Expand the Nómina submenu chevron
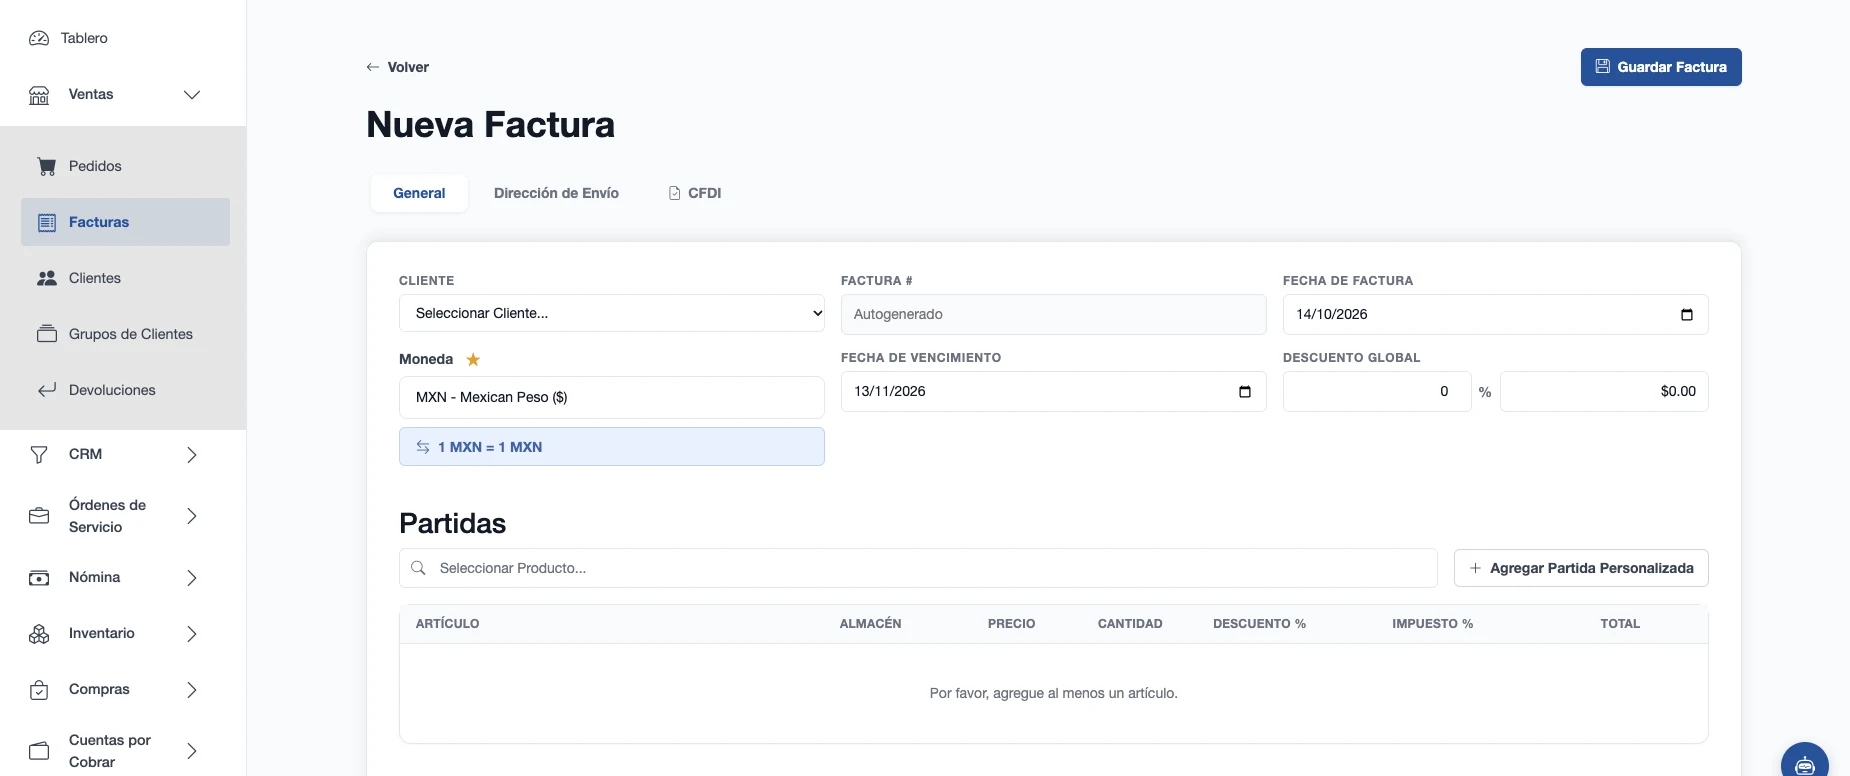 click(x=192, y=578)
